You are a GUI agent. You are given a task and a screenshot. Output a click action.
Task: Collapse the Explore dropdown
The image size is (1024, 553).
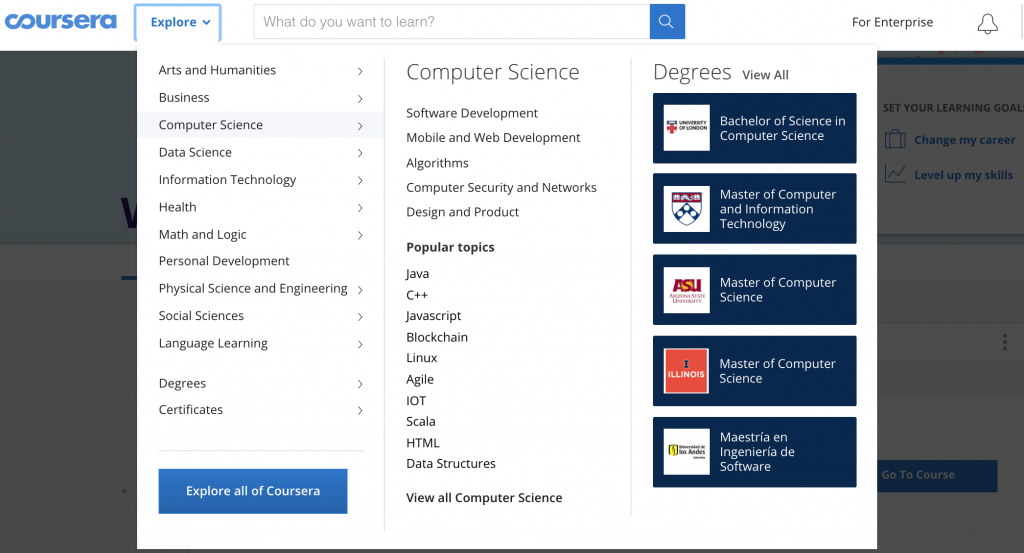click(178, 22)
